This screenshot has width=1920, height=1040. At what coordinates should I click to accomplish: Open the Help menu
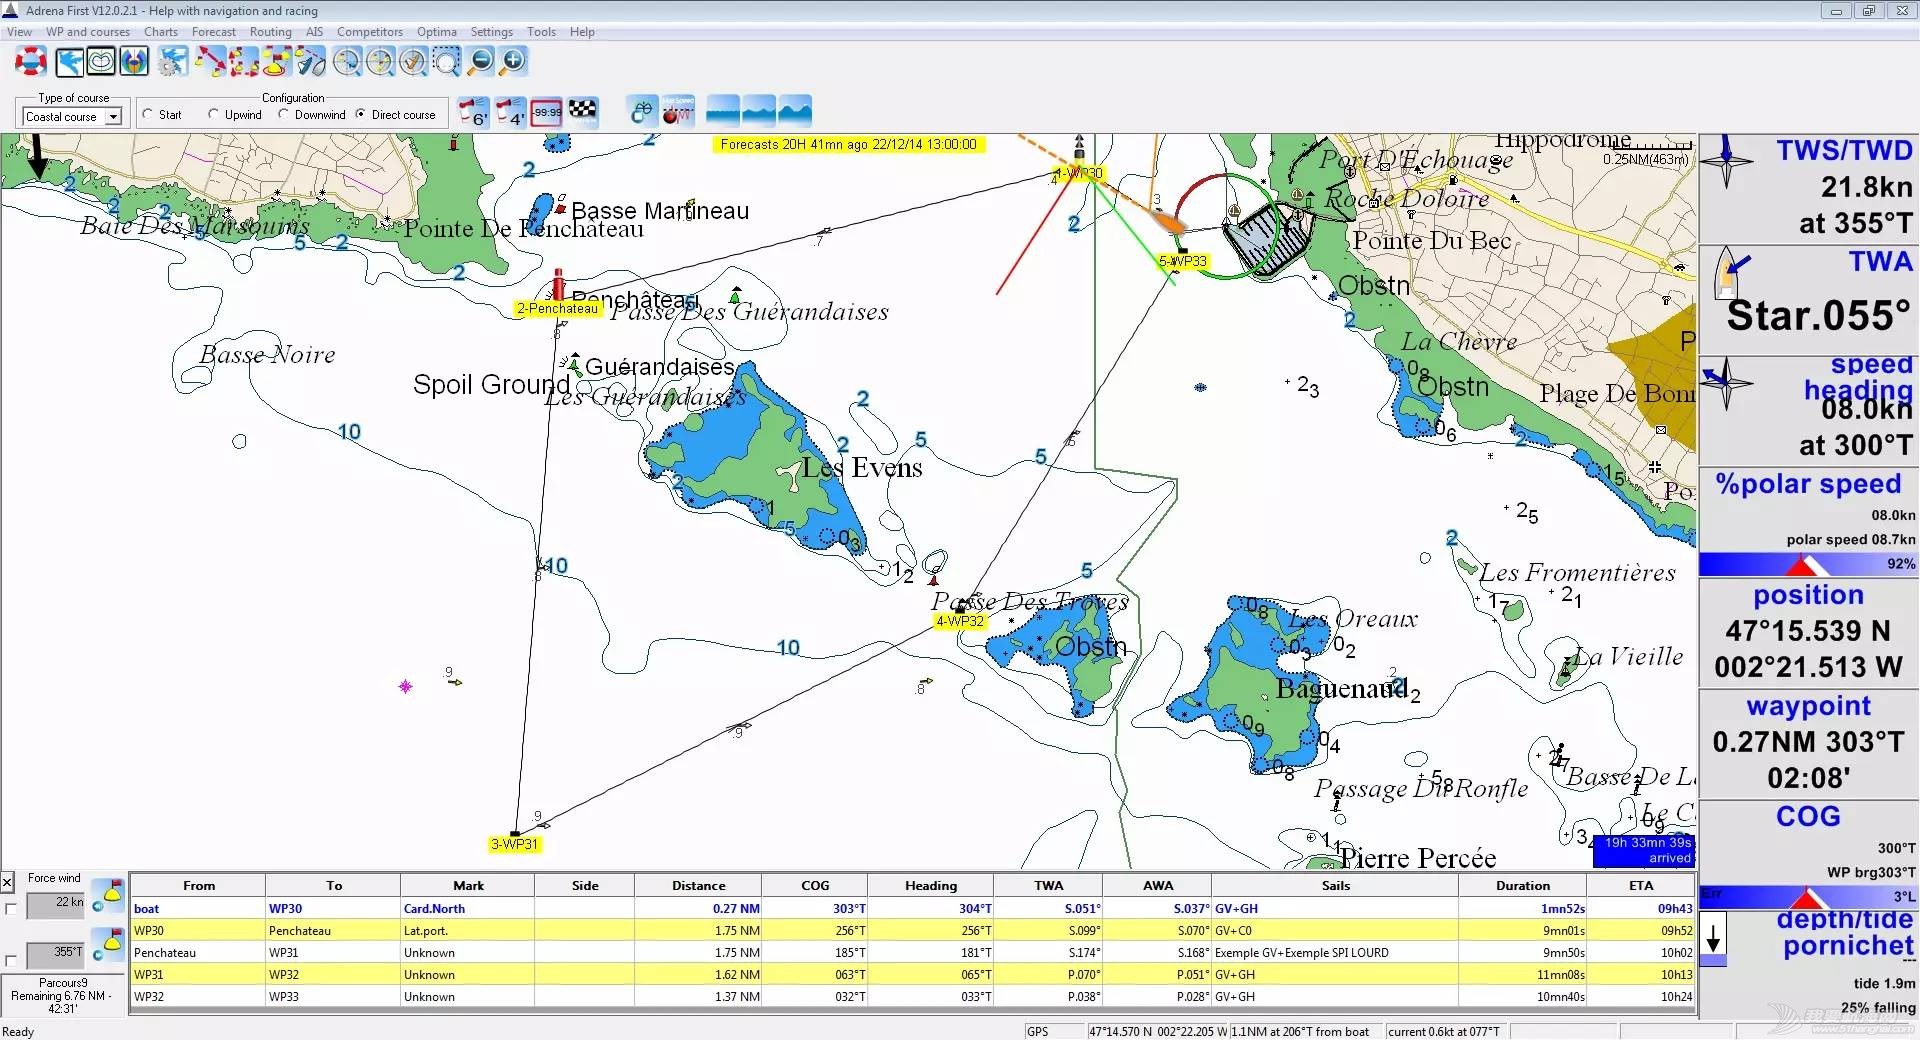tap(582, 32)
